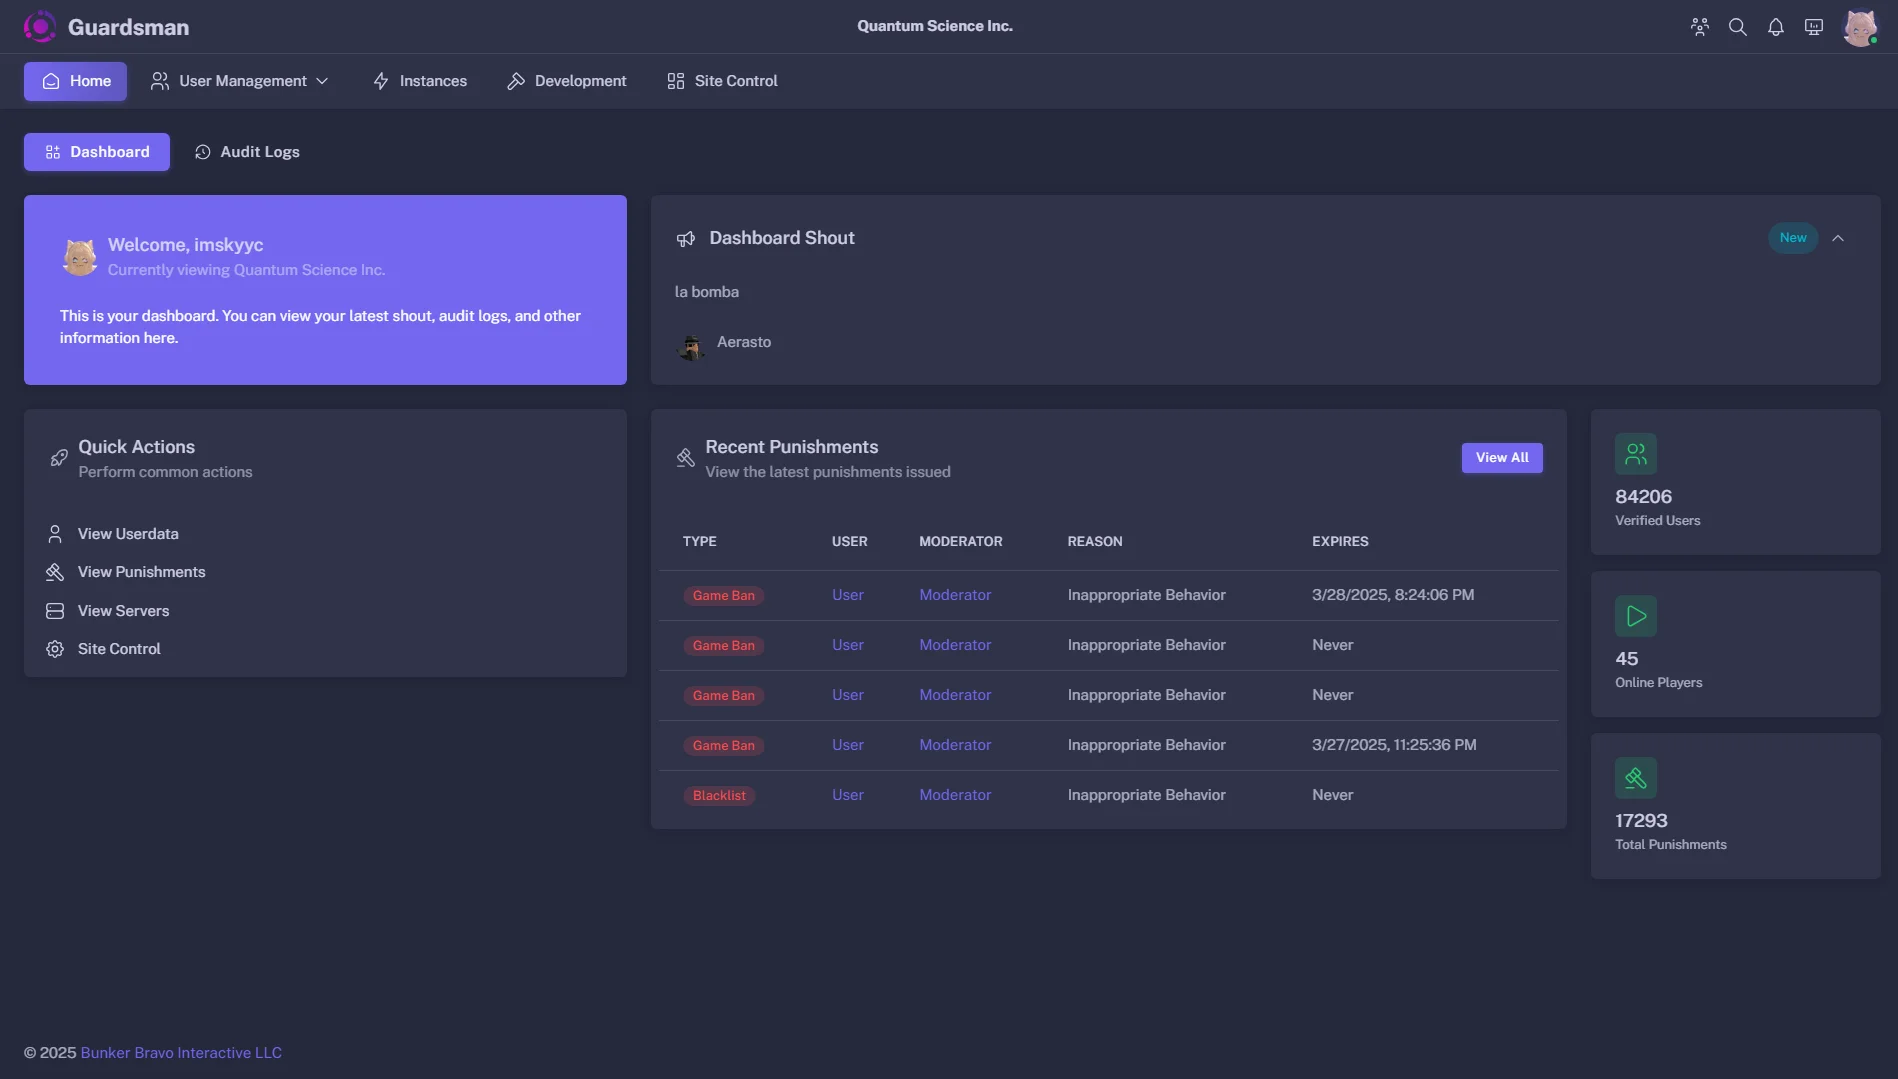Go to Site Control in navbar

(x=723, y=81)
